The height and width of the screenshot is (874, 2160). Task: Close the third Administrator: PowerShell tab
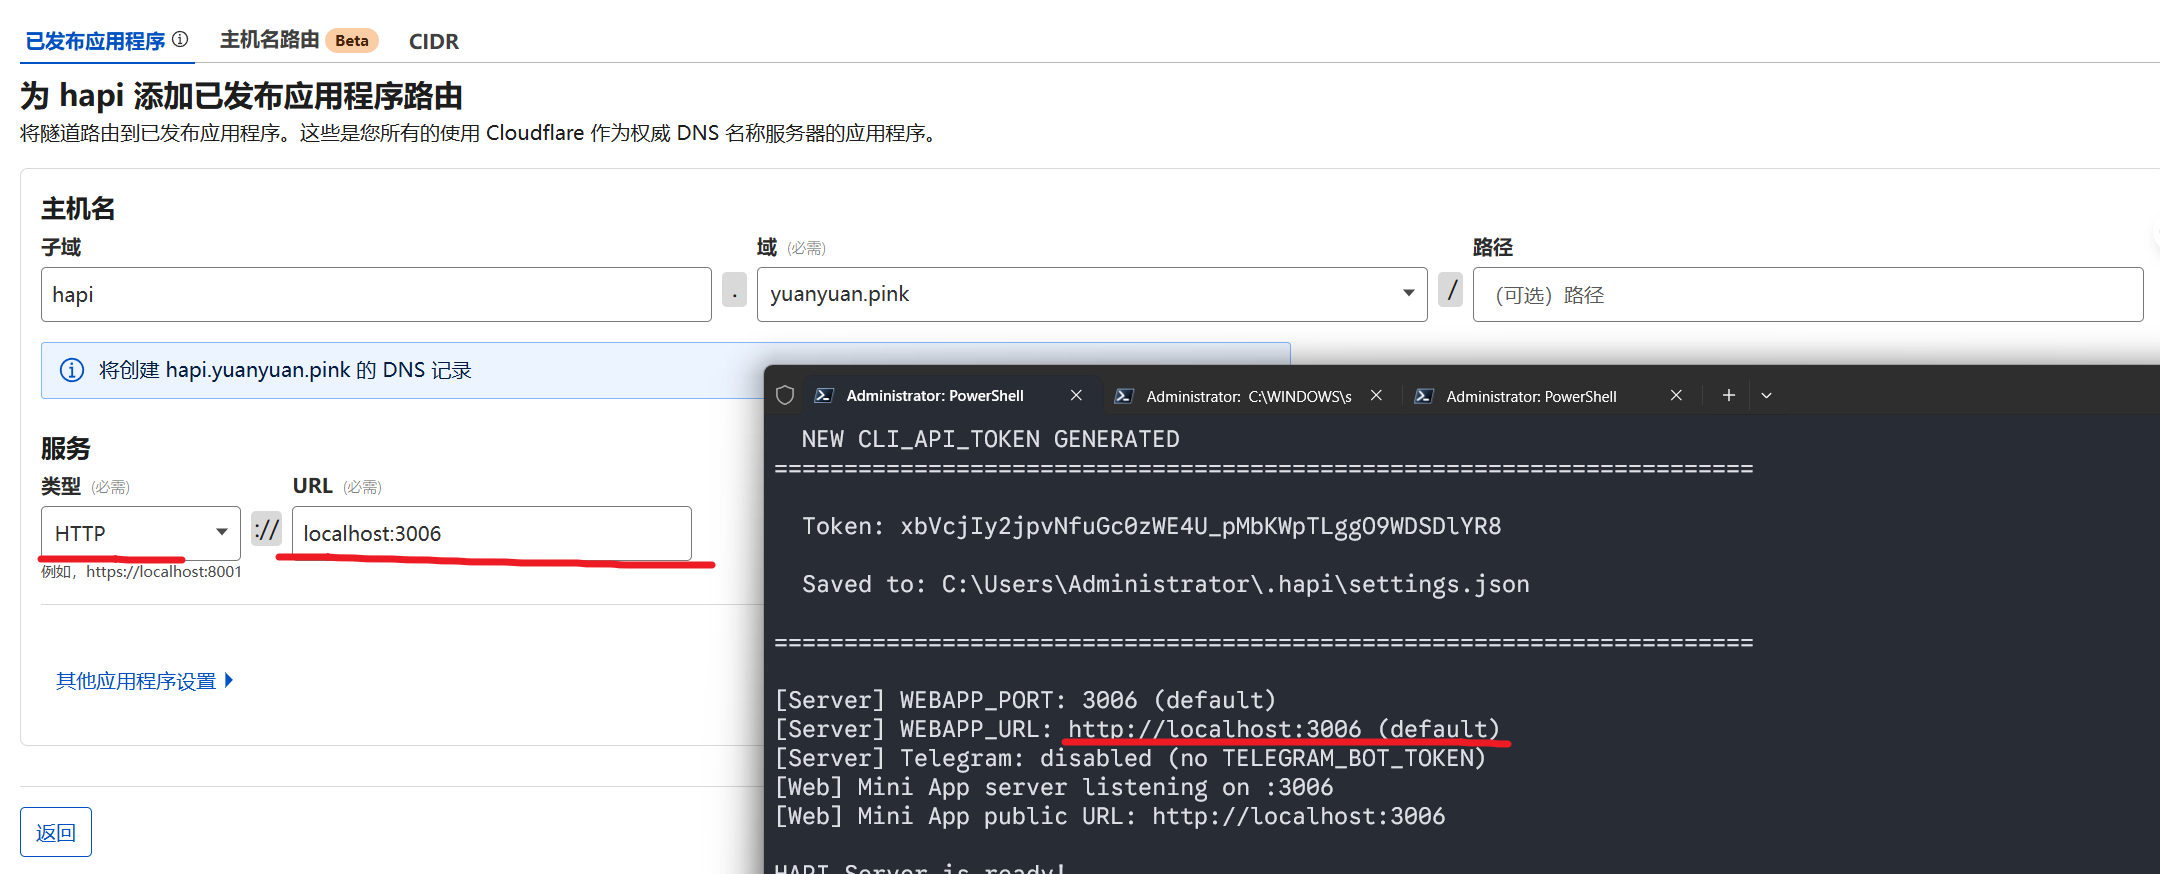tap(1676, 396)
